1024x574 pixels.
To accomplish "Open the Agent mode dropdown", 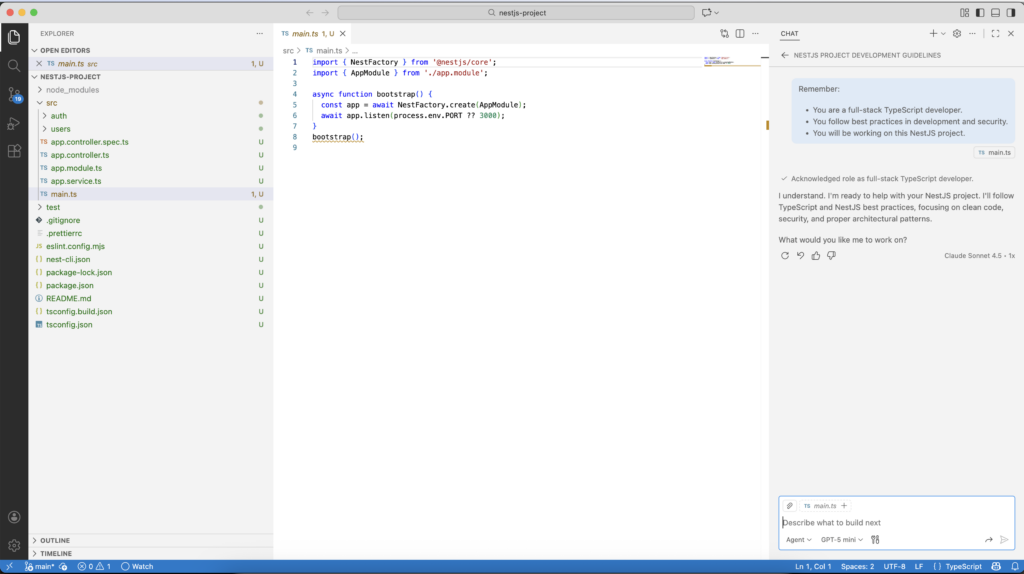I will point(798,539).
